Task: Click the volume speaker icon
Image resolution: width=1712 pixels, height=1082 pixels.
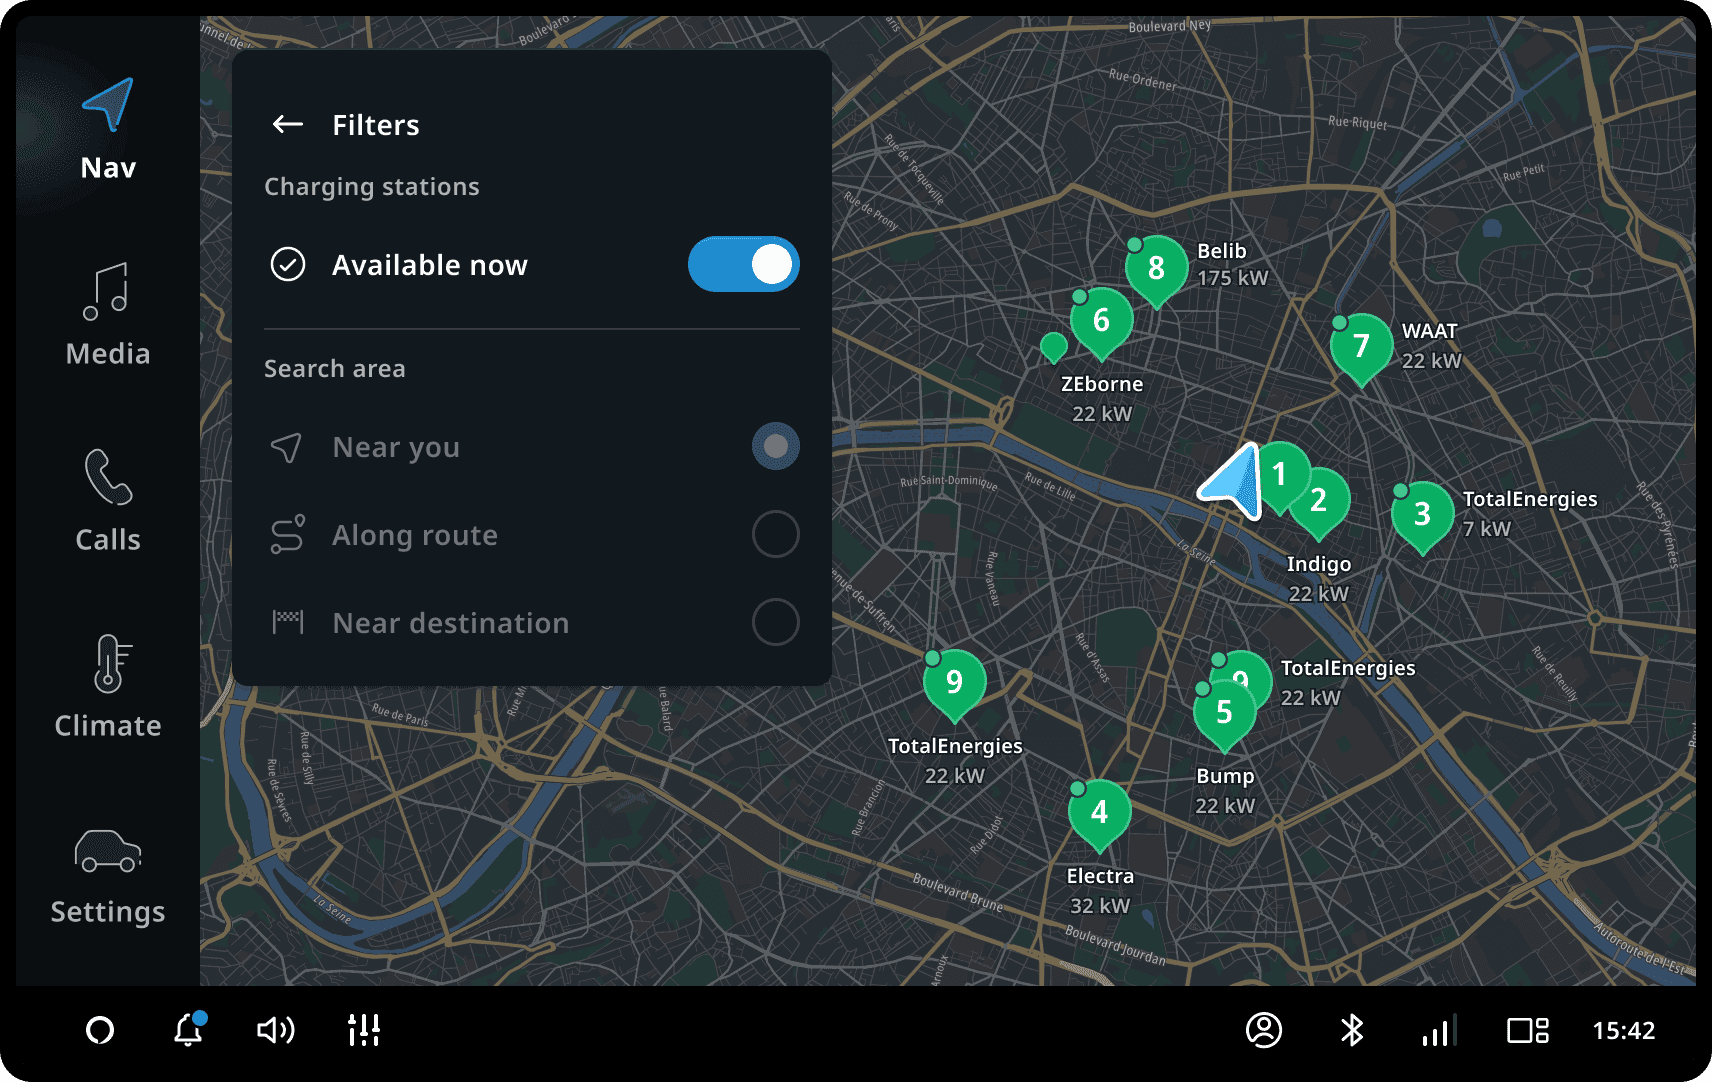Action: 275,1030
